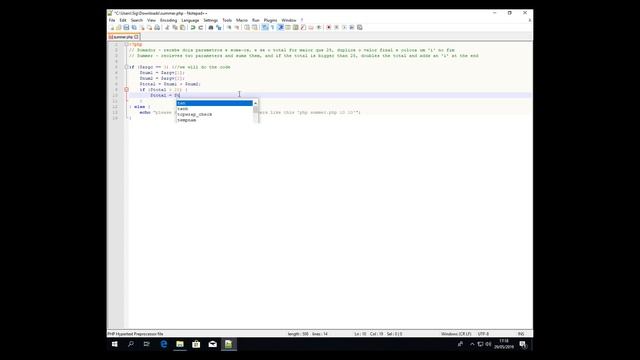Open the Run menu
The image size is (640, 360).
click(256, 20)
